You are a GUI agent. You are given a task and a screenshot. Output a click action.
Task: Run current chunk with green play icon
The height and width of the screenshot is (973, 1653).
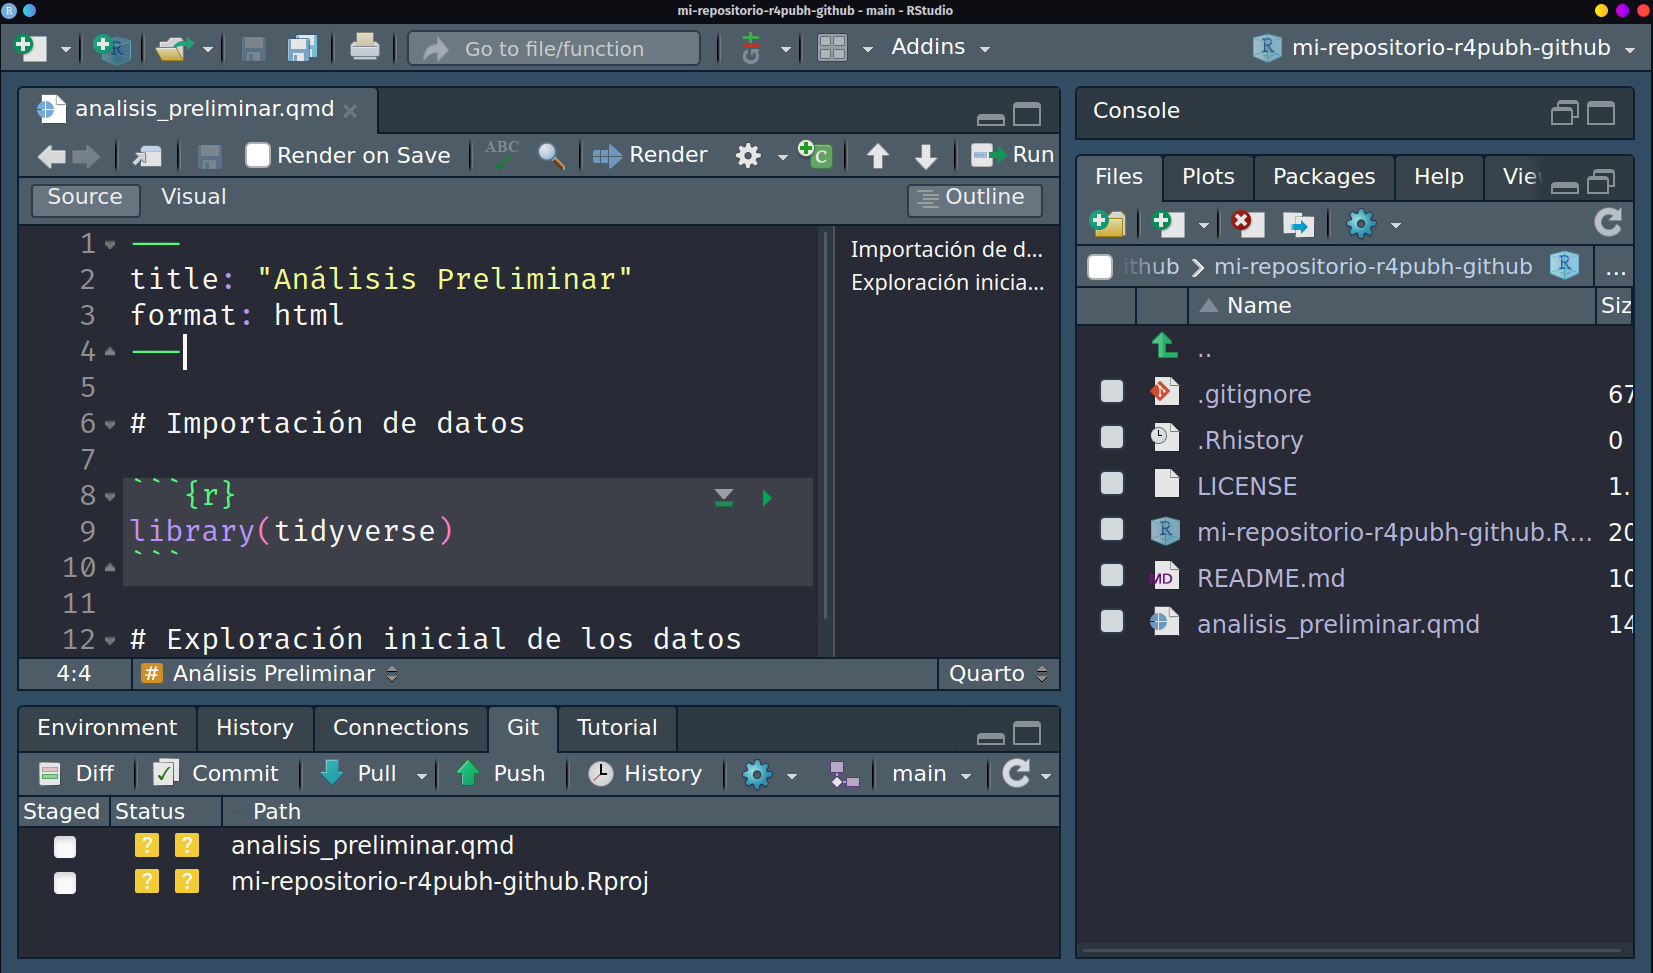coord(767,498)
